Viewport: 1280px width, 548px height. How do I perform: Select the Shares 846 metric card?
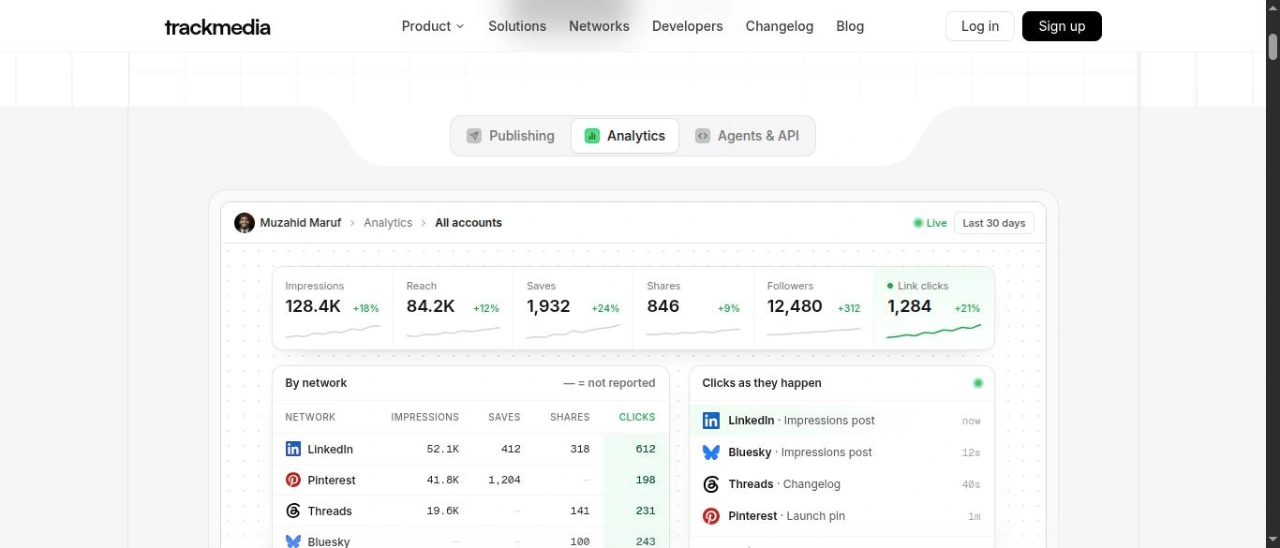pyautogui.click(x=693, y=308)
